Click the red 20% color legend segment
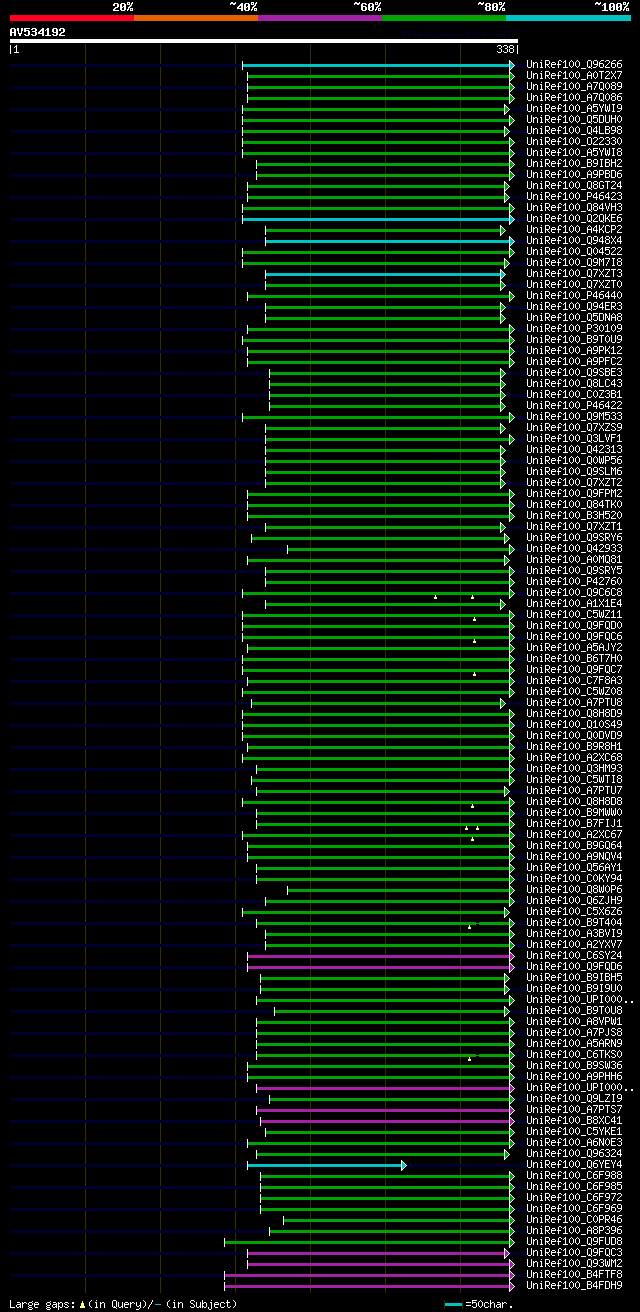The image size is (640, 1312). pos(72,18)
